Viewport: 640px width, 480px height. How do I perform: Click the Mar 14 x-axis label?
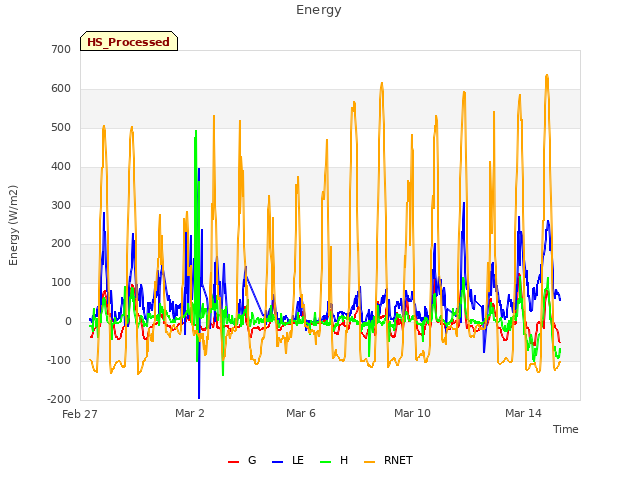coord(523,413)
